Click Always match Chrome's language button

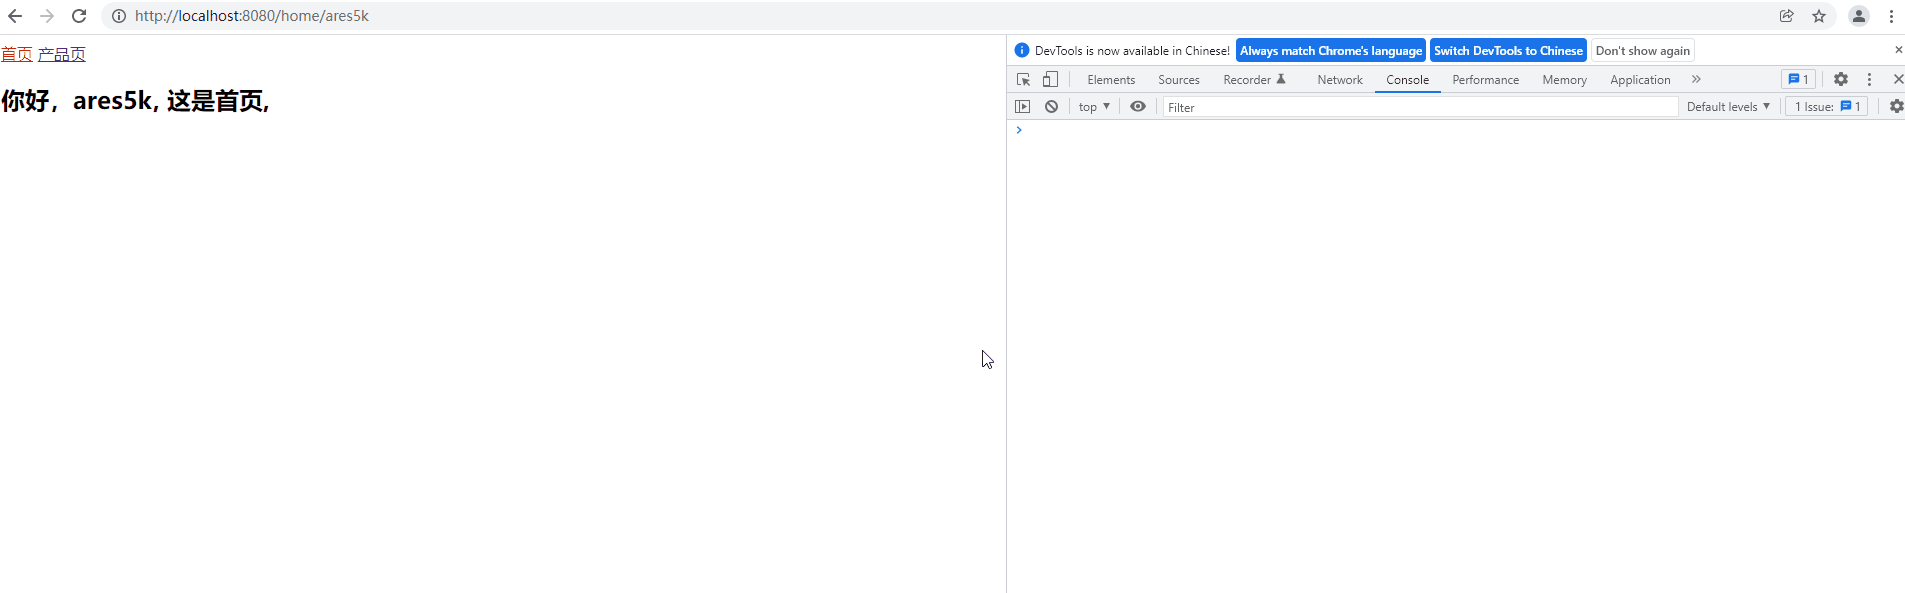point(1331,51)
